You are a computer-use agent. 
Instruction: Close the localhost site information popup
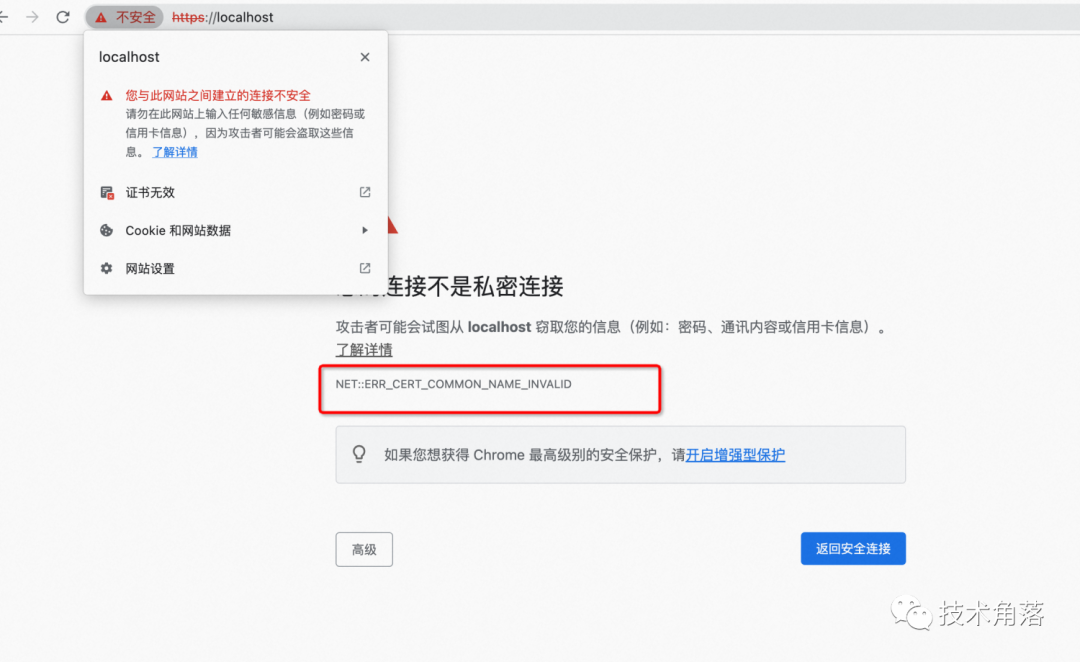[364, 57]
